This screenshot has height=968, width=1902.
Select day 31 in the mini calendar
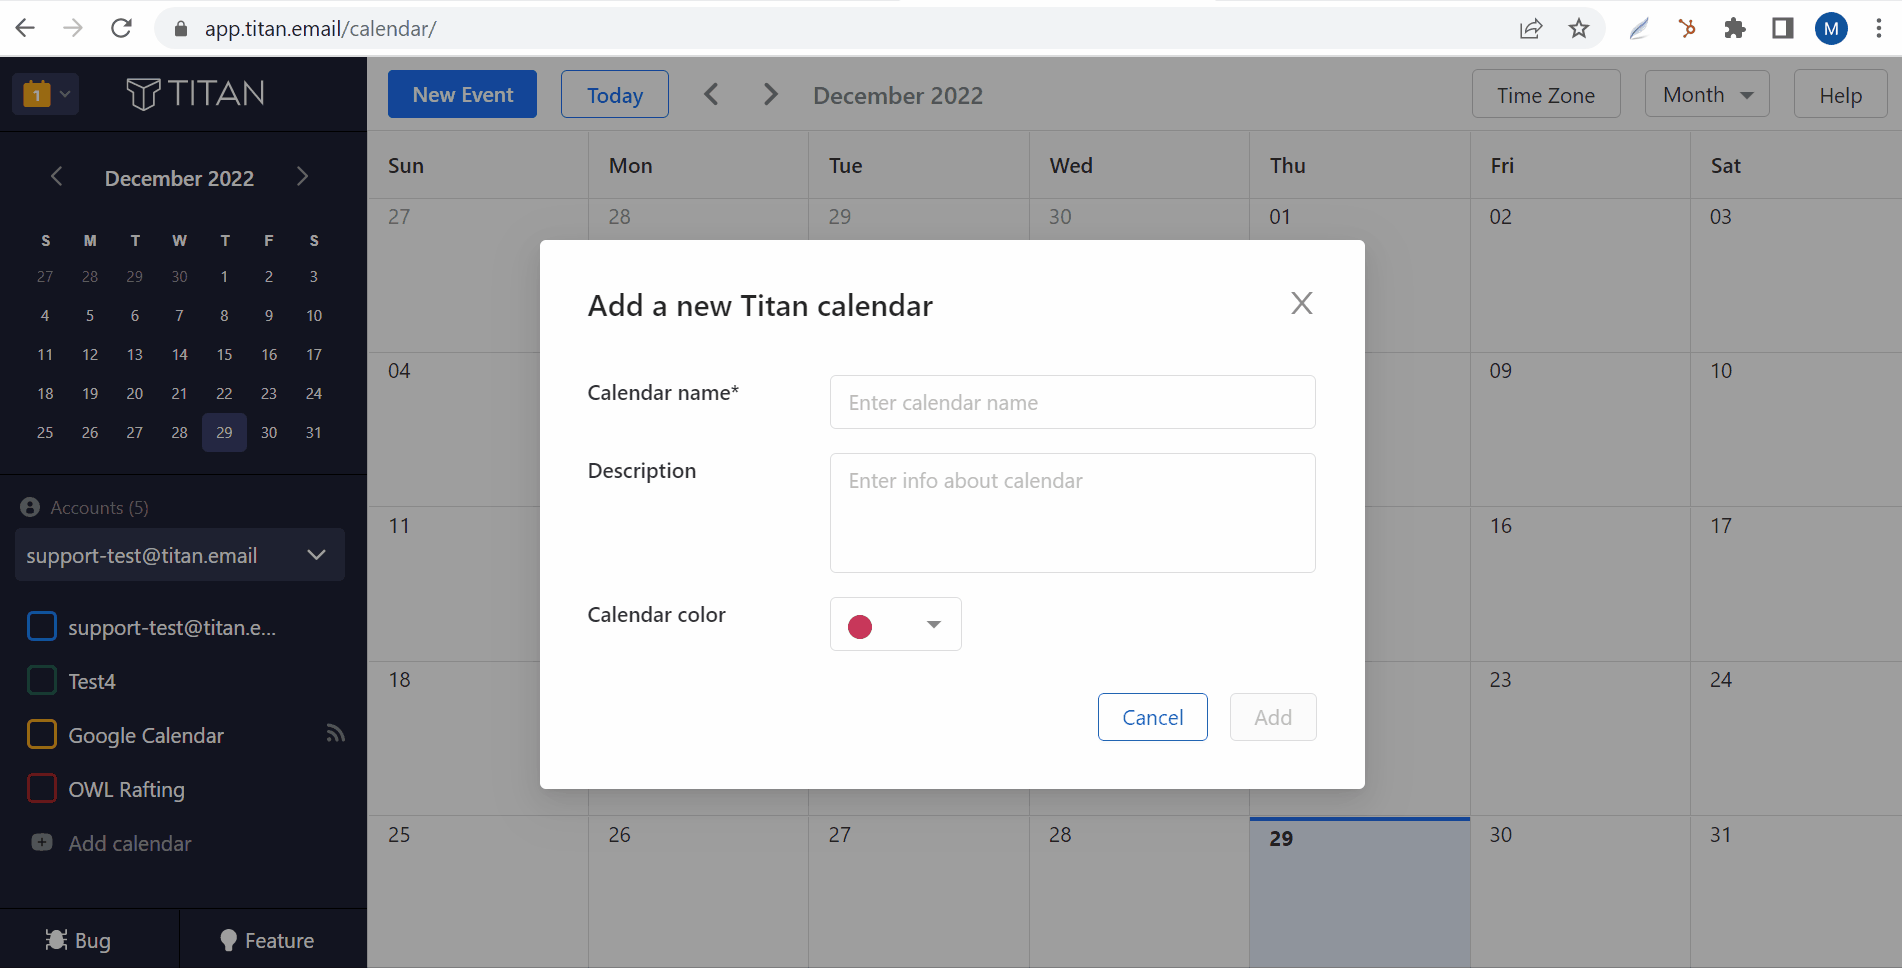pyautogui.click(x=314, y=432)
